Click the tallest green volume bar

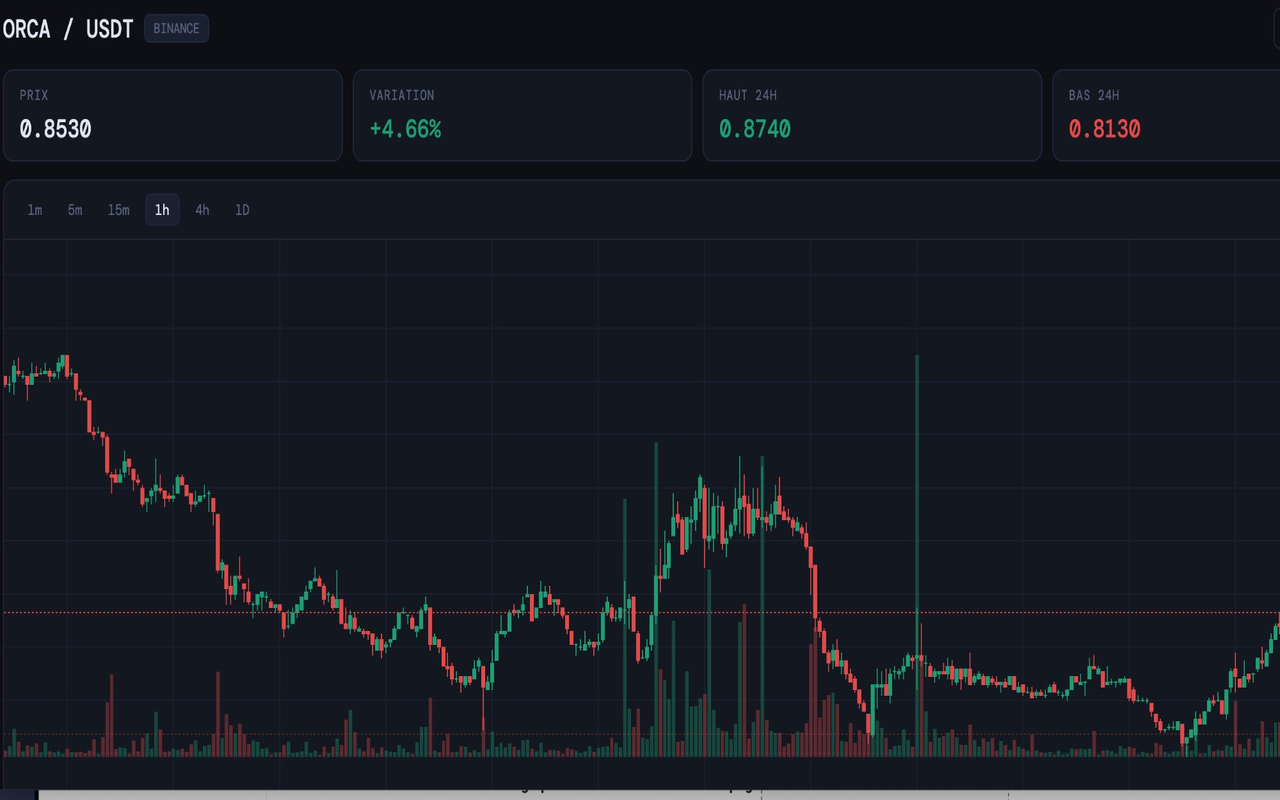click(917, 555)
